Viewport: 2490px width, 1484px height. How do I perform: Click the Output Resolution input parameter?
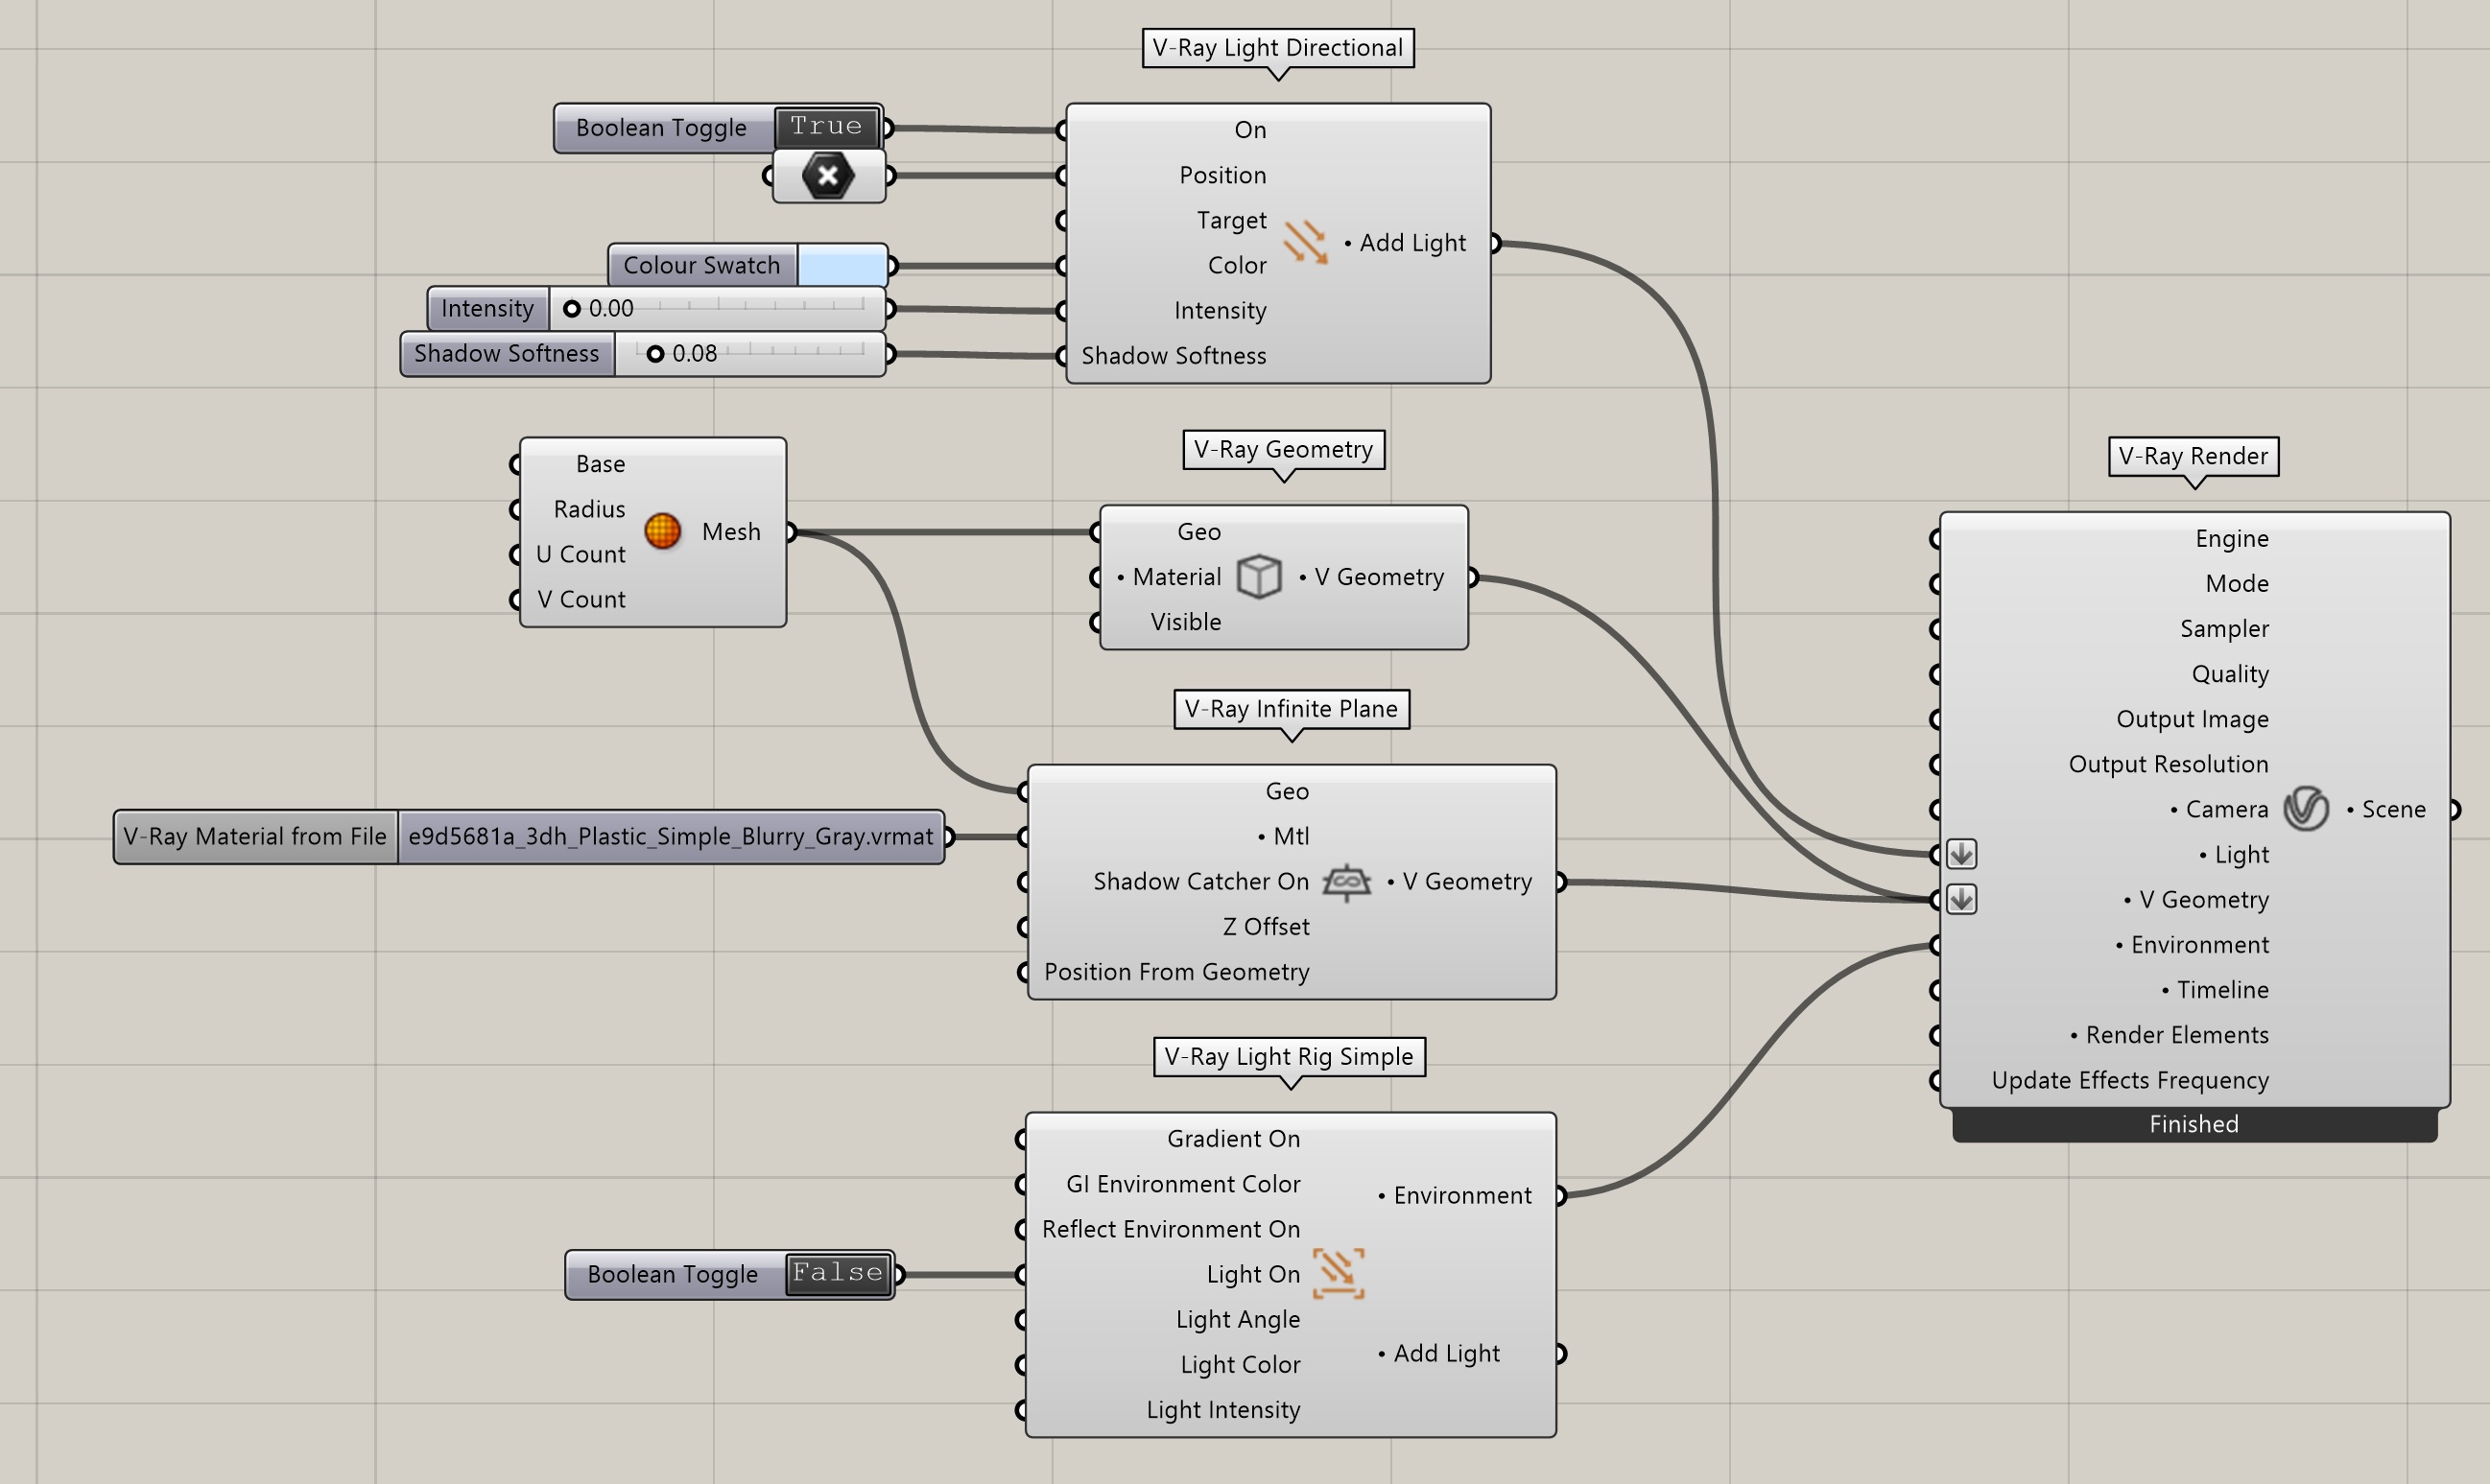pos(2168,764)
